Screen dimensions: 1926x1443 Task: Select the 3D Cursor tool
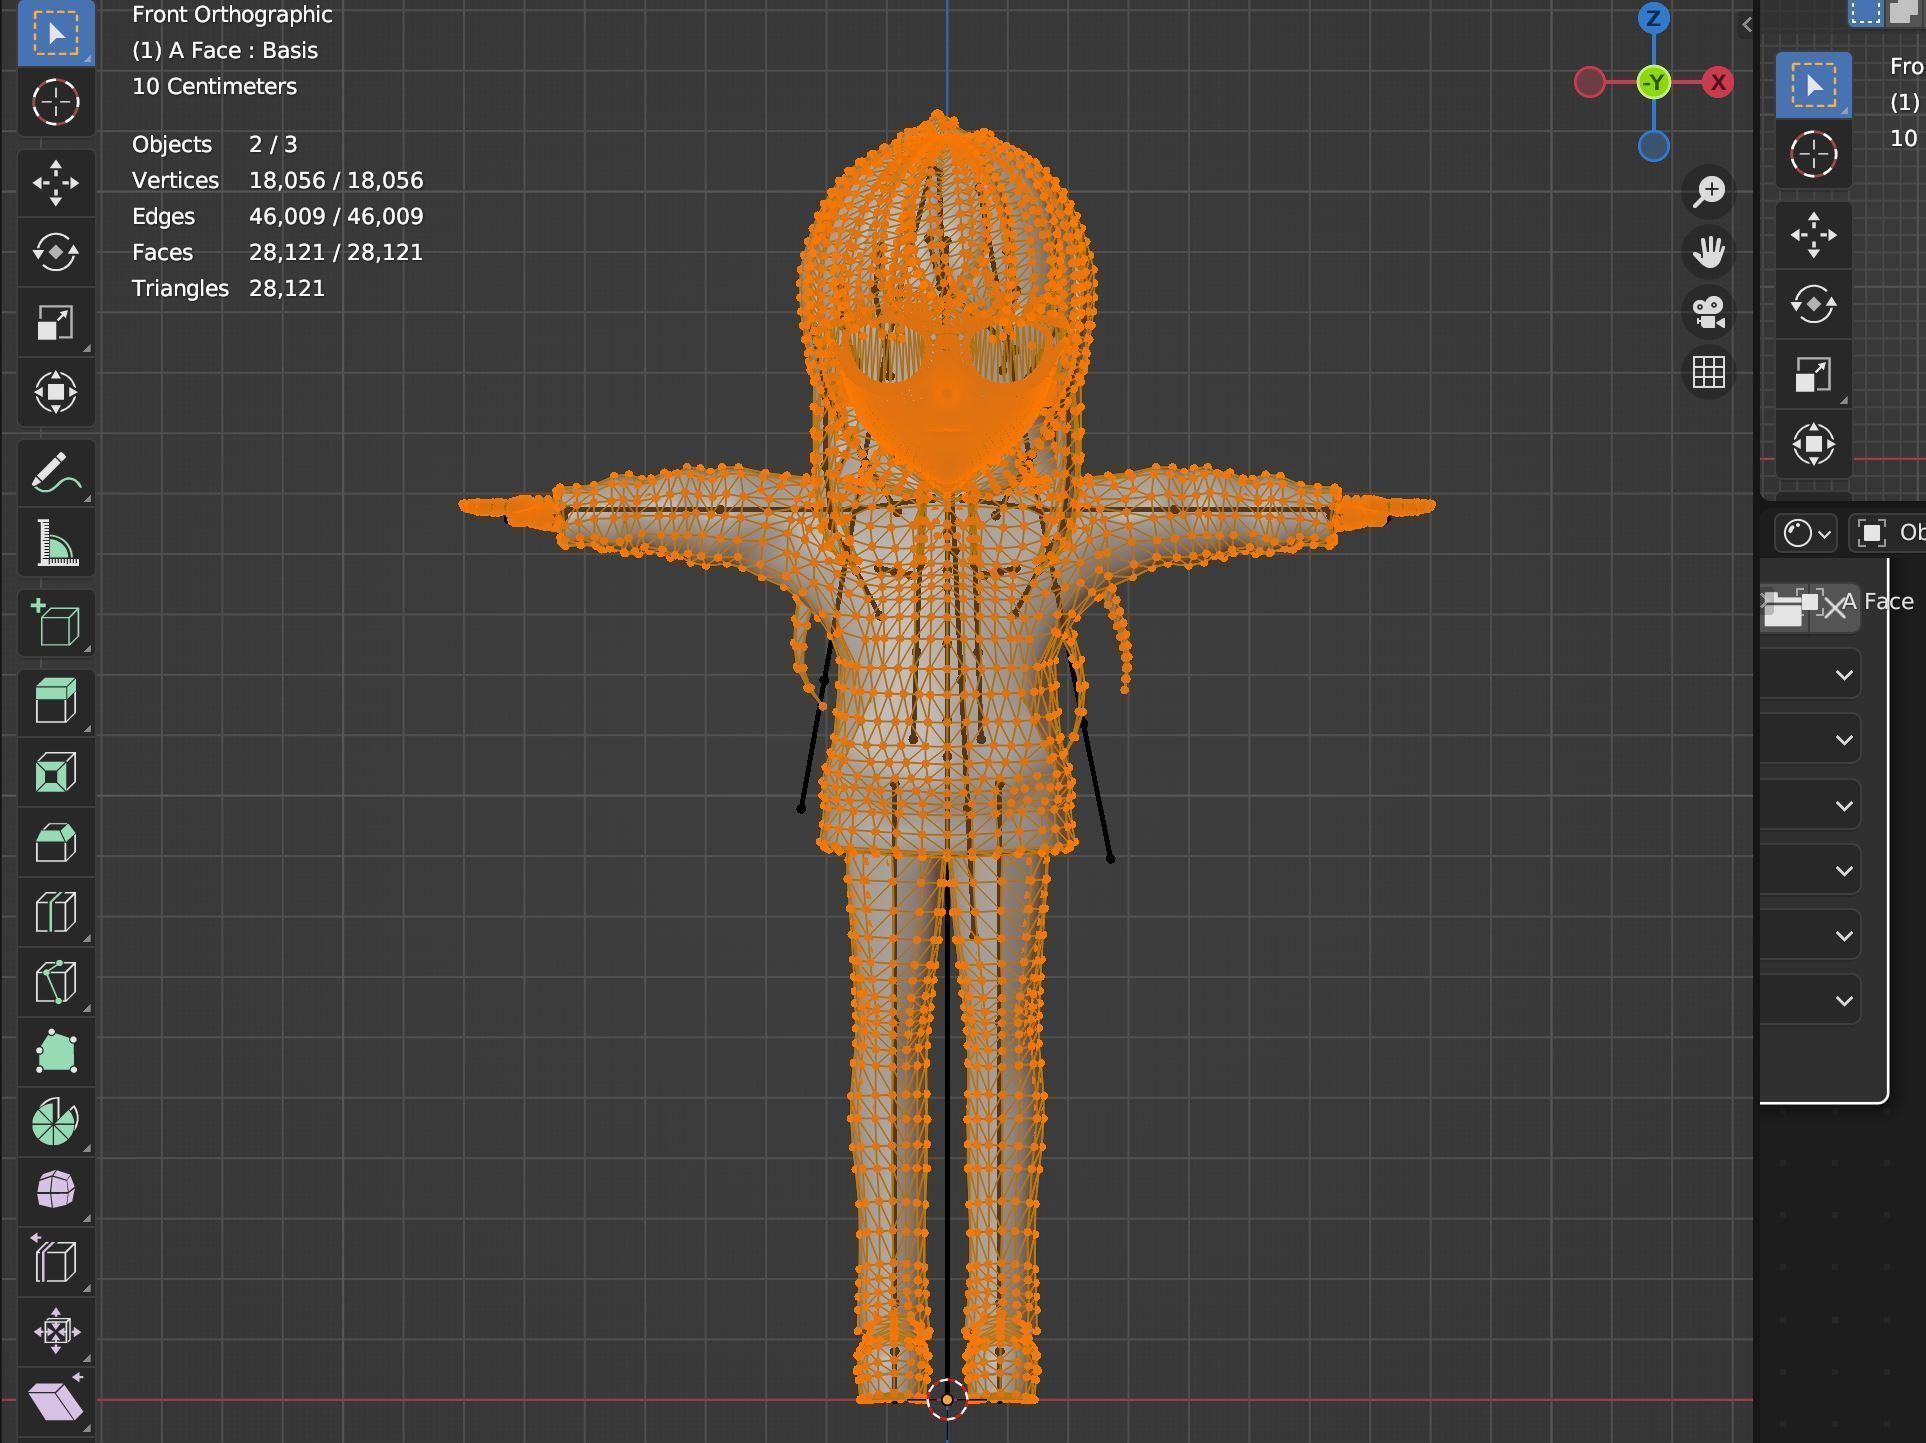pyautogui.click(x=55, y=103)
